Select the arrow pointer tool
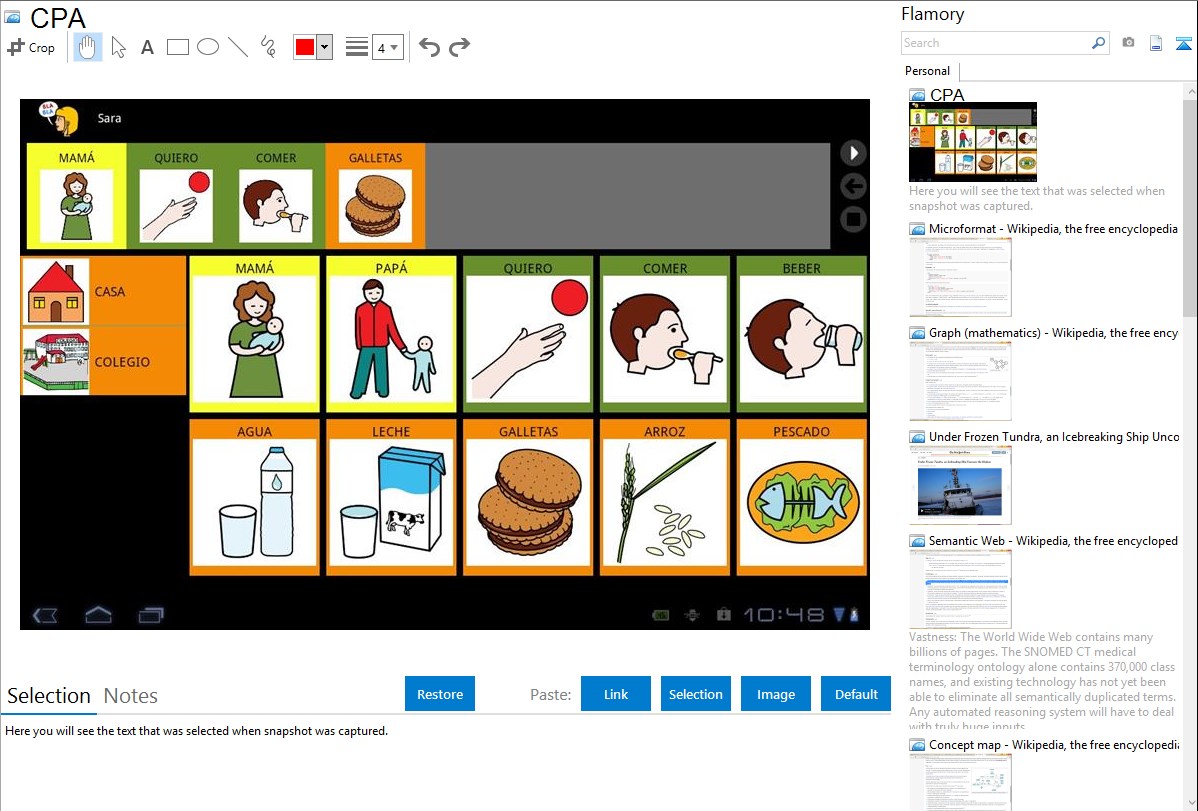This screenshot has height=811, width=1198. tap(118, 47)
